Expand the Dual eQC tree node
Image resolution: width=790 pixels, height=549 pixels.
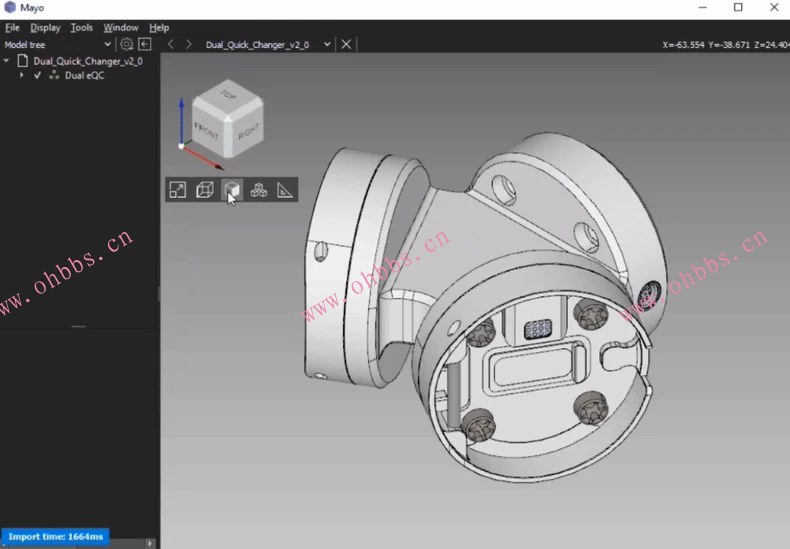[x=22, y=75]
